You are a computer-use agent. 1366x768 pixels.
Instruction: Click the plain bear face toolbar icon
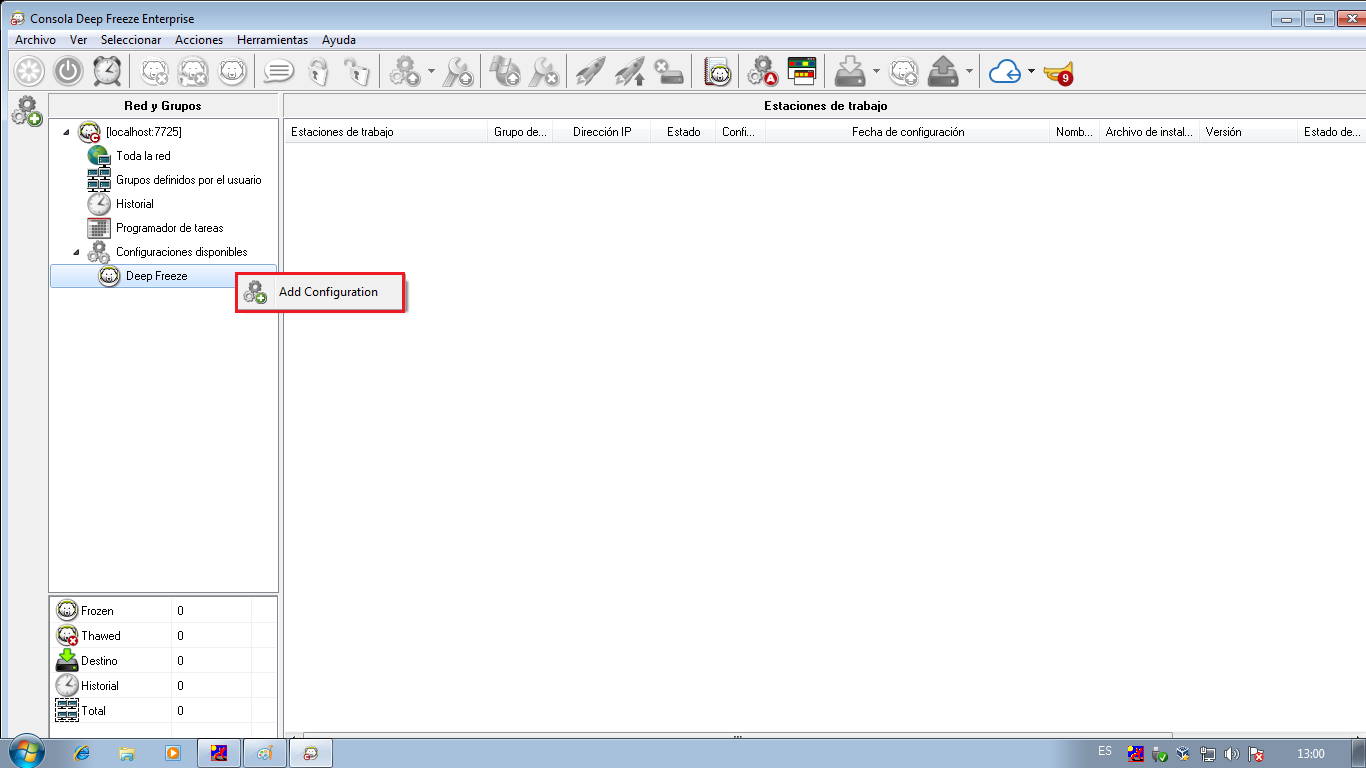232,71
